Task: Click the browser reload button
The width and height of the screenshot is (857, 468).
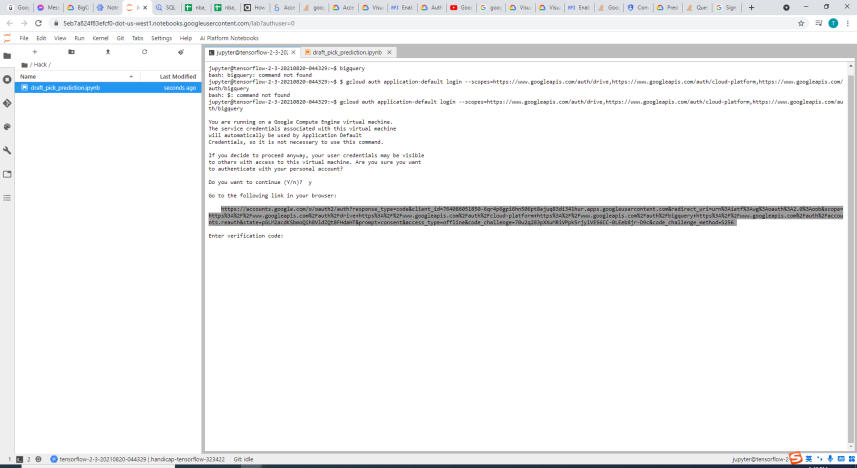Action: pyautogui.click(x=38, y=23)
